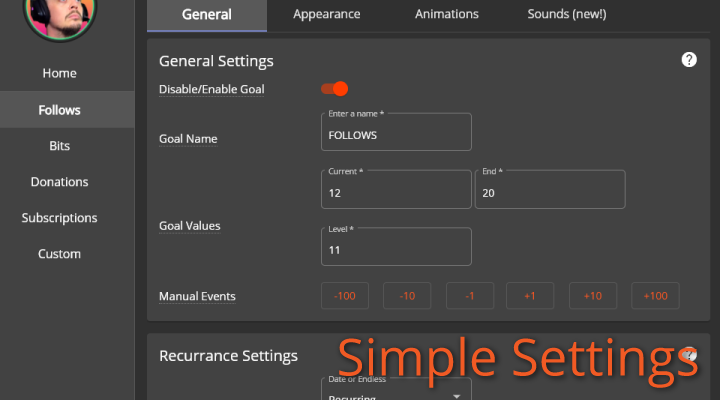The width and height of the screenshot is (720, 400).
Task: Click the -10 manual event button
Action: click(x=407, y=296)
